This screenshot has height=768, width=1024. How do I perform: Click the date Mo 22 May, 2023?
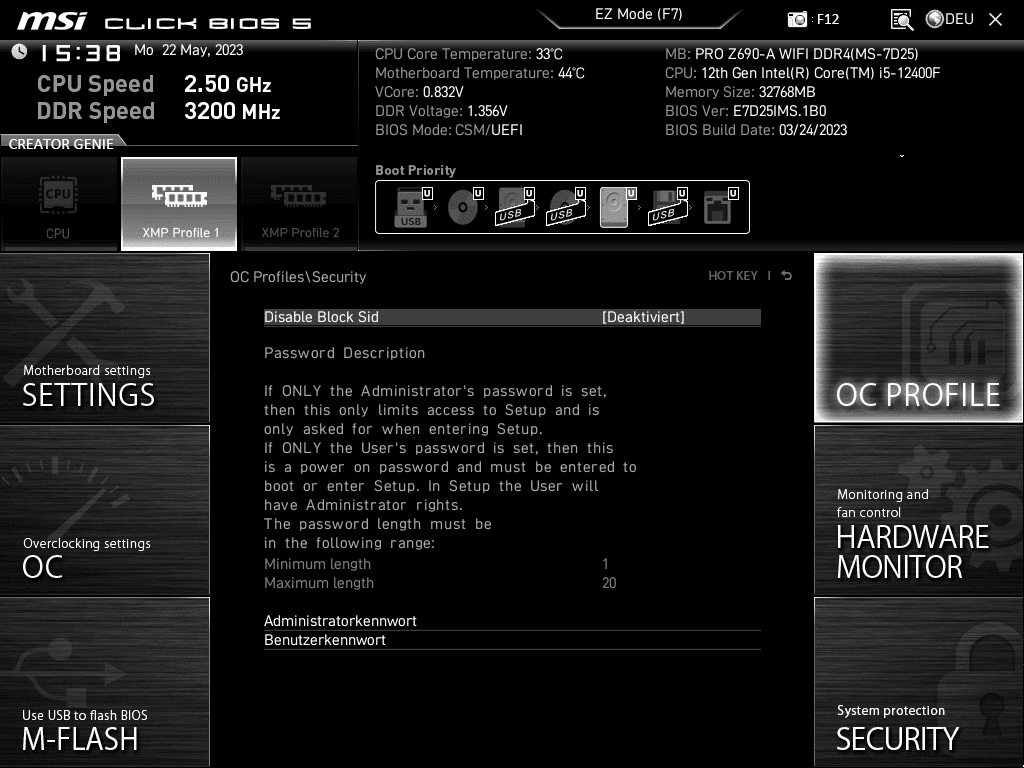click(x=189, y=50)
